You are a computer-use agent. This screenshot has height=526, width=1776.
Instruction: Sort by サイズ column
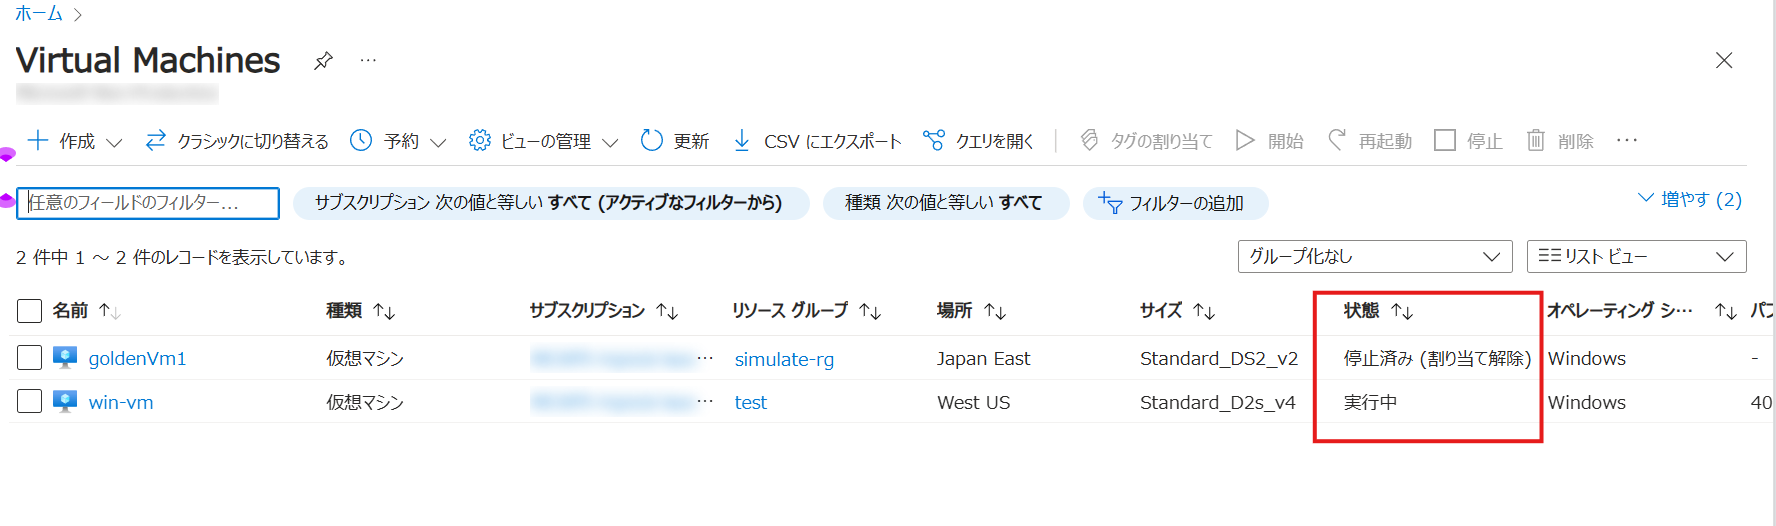pyautogui.click(x=1177, y=311)
